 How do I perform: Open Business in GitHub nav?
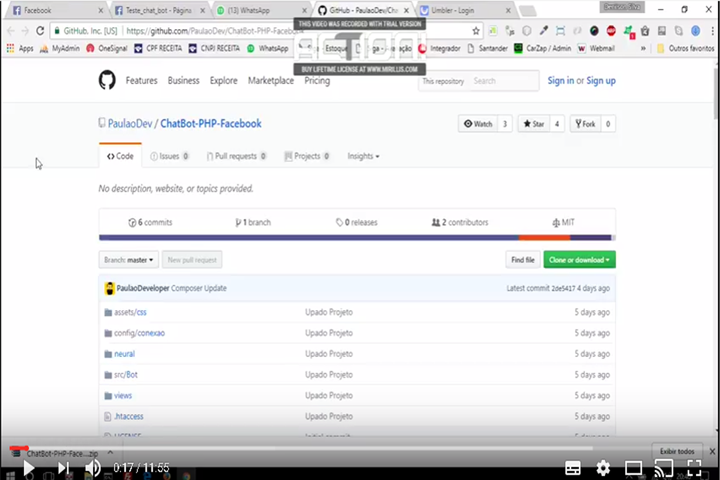point(183,80)
